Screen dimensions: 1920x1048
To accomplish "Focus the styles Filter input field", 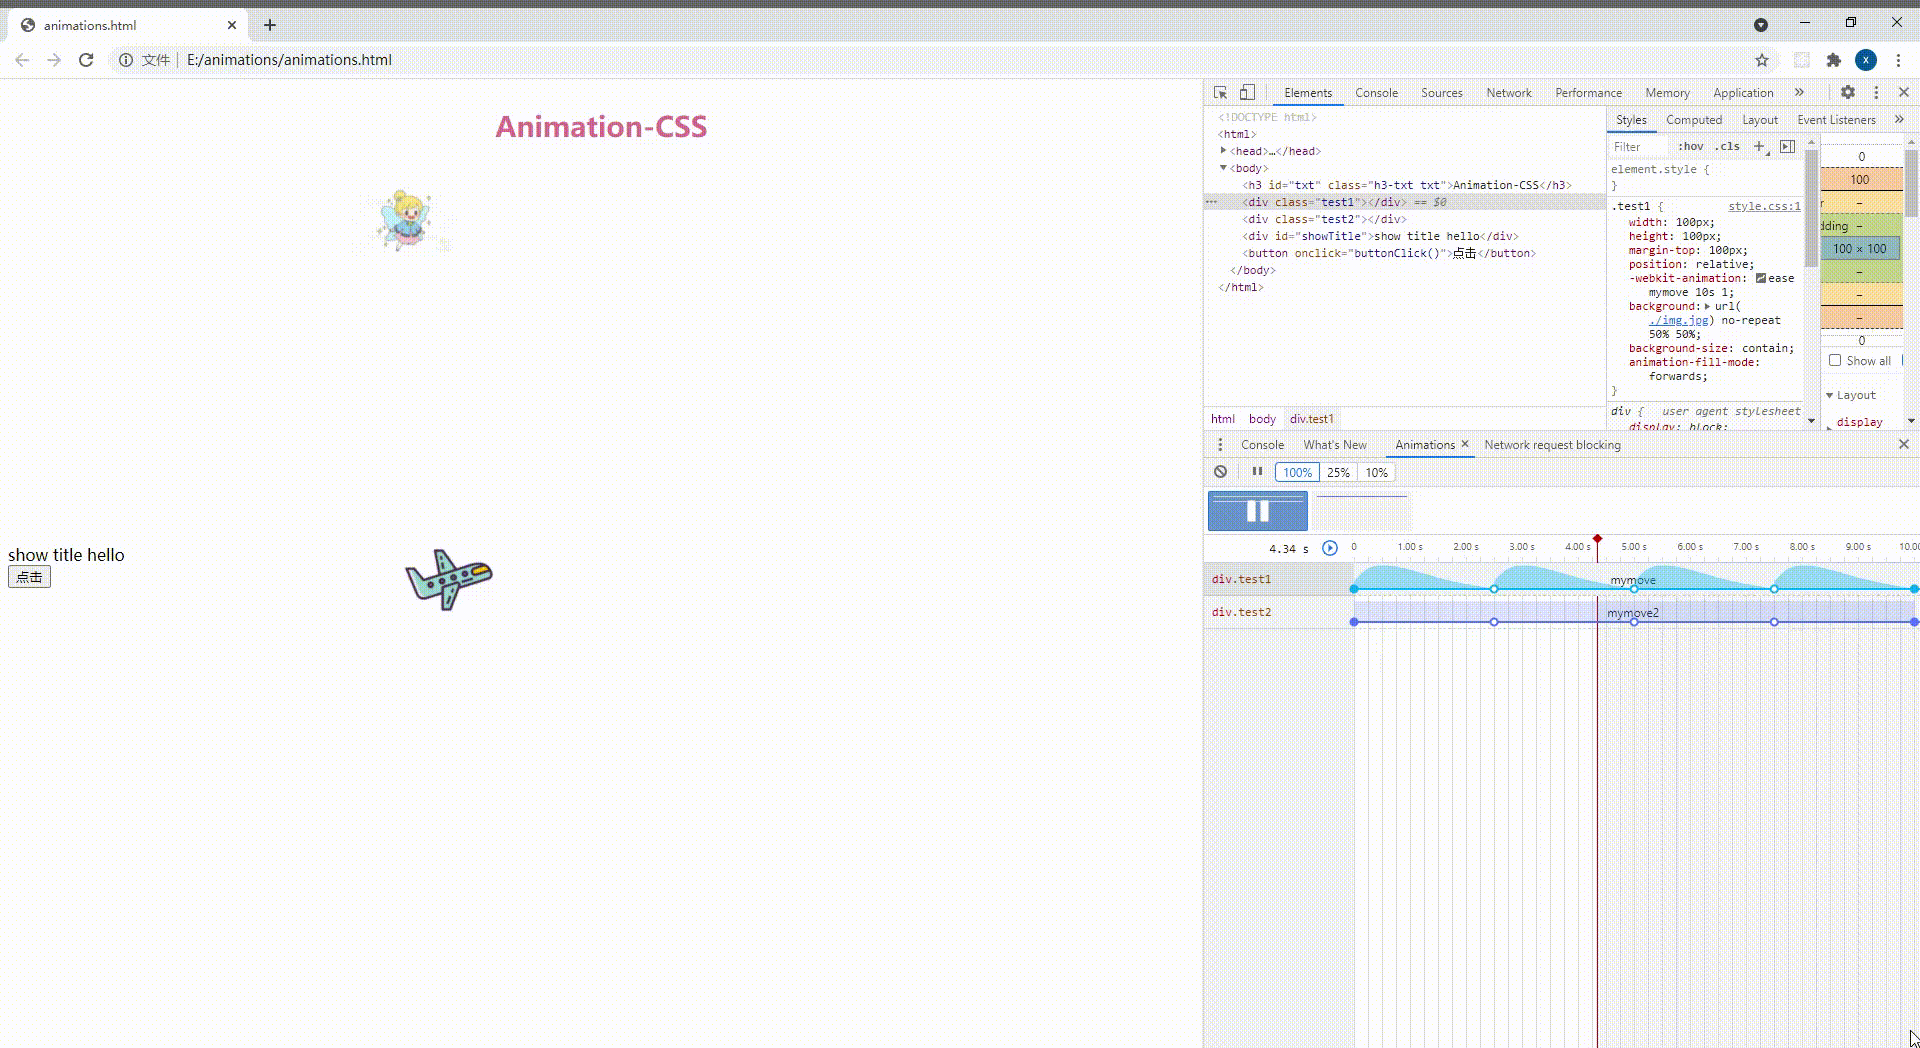I will click(x=1640, y=147).
